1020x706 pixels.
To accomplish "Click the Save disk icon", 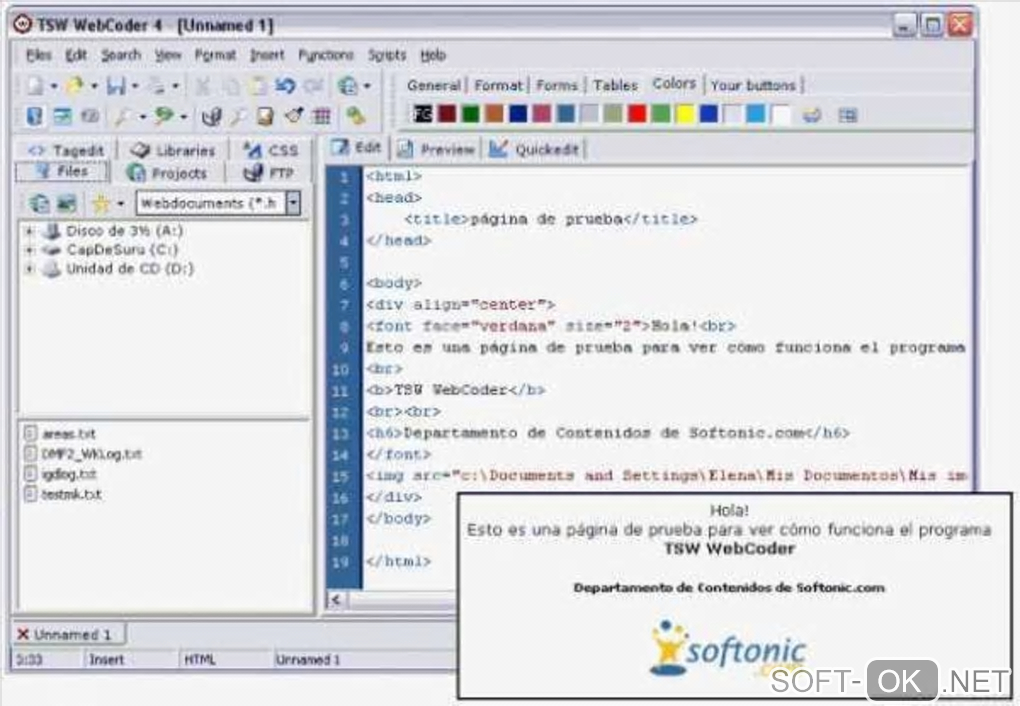I will (116, 85).
